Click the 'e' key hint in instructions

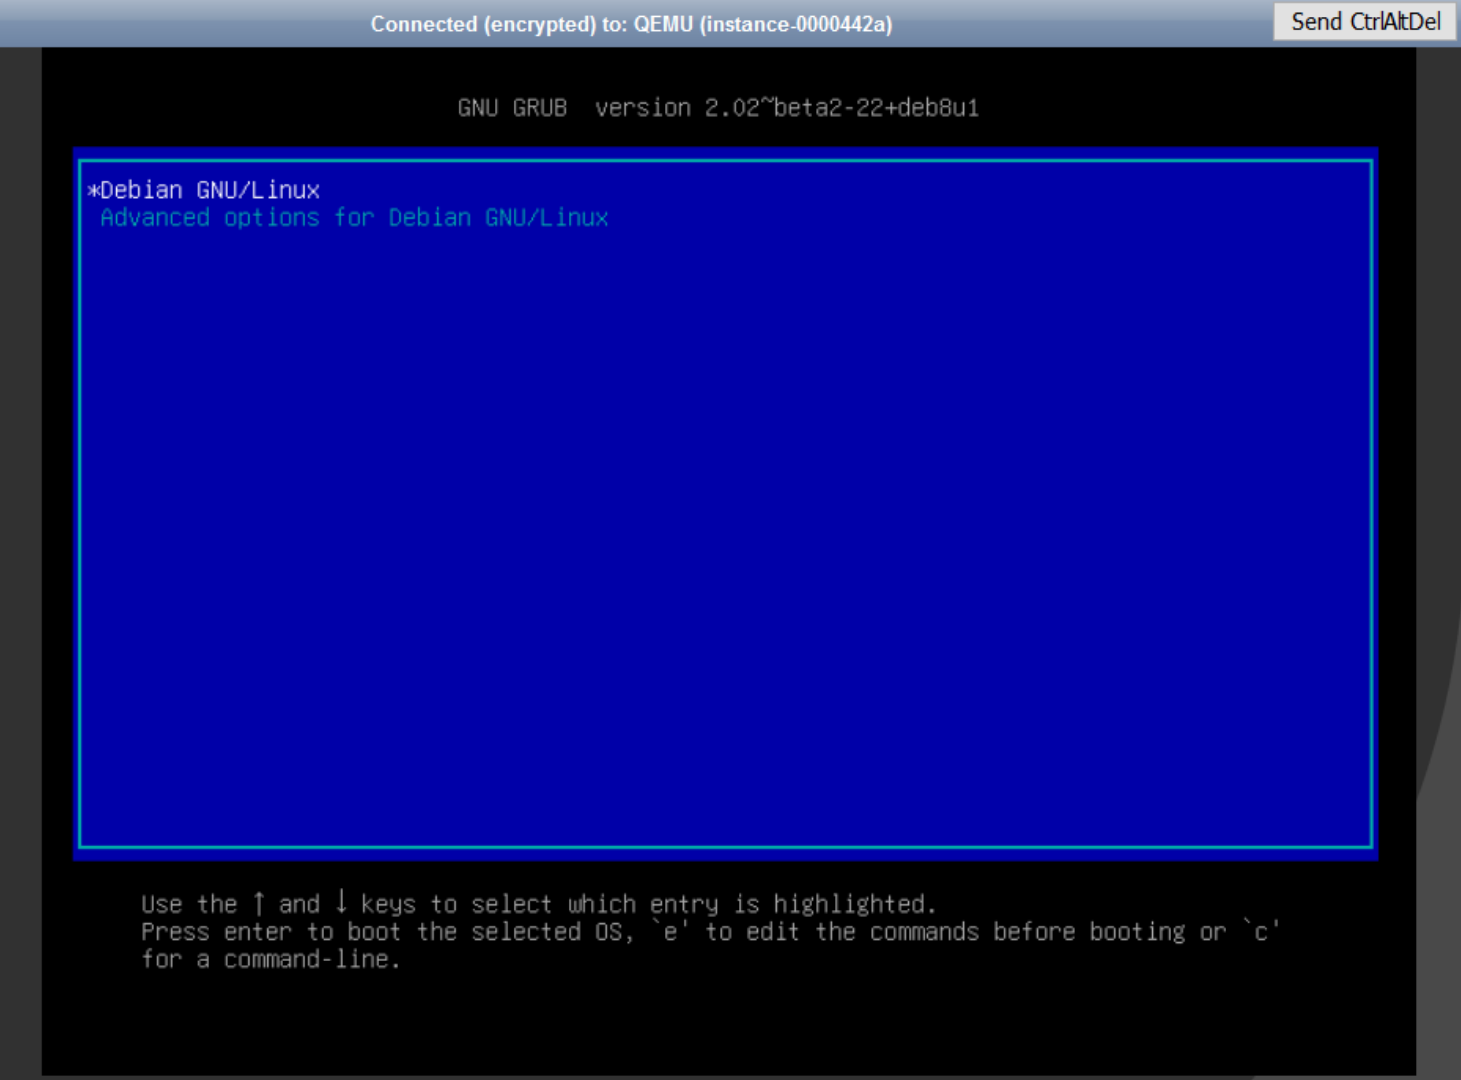pos(670,932)
